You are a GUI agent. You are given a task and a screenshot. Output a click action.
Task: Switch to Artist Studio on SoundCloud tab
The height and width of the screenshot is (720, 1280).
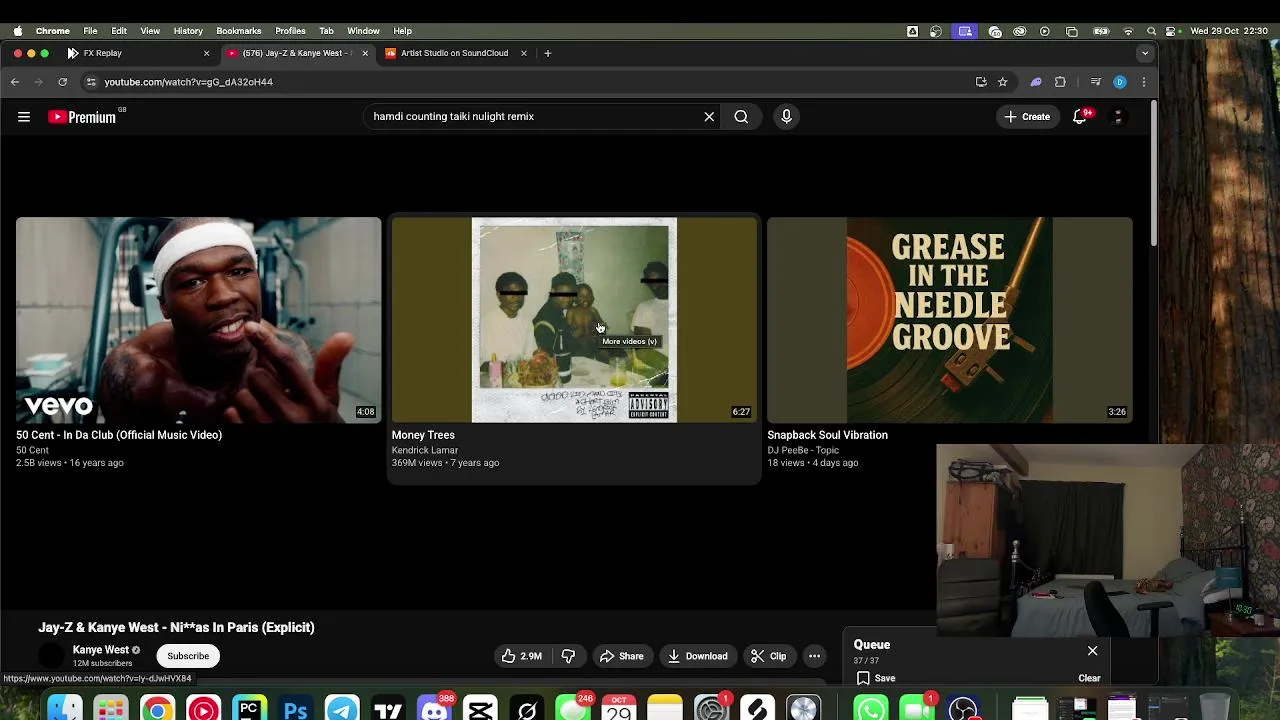click(x=454, y=53)
